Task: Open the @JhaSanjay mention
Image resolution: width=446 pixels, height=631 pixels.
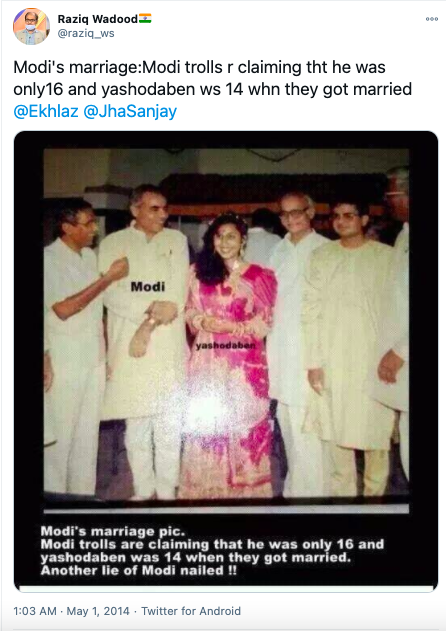Action: click(130, 111)
